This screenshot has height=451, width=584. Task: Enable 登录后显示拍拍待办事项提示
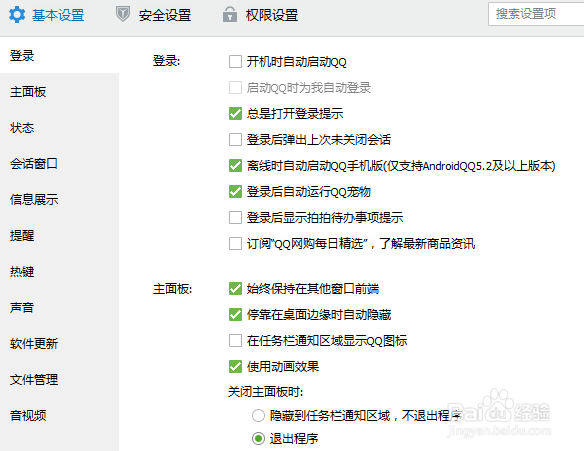(235, 217)
